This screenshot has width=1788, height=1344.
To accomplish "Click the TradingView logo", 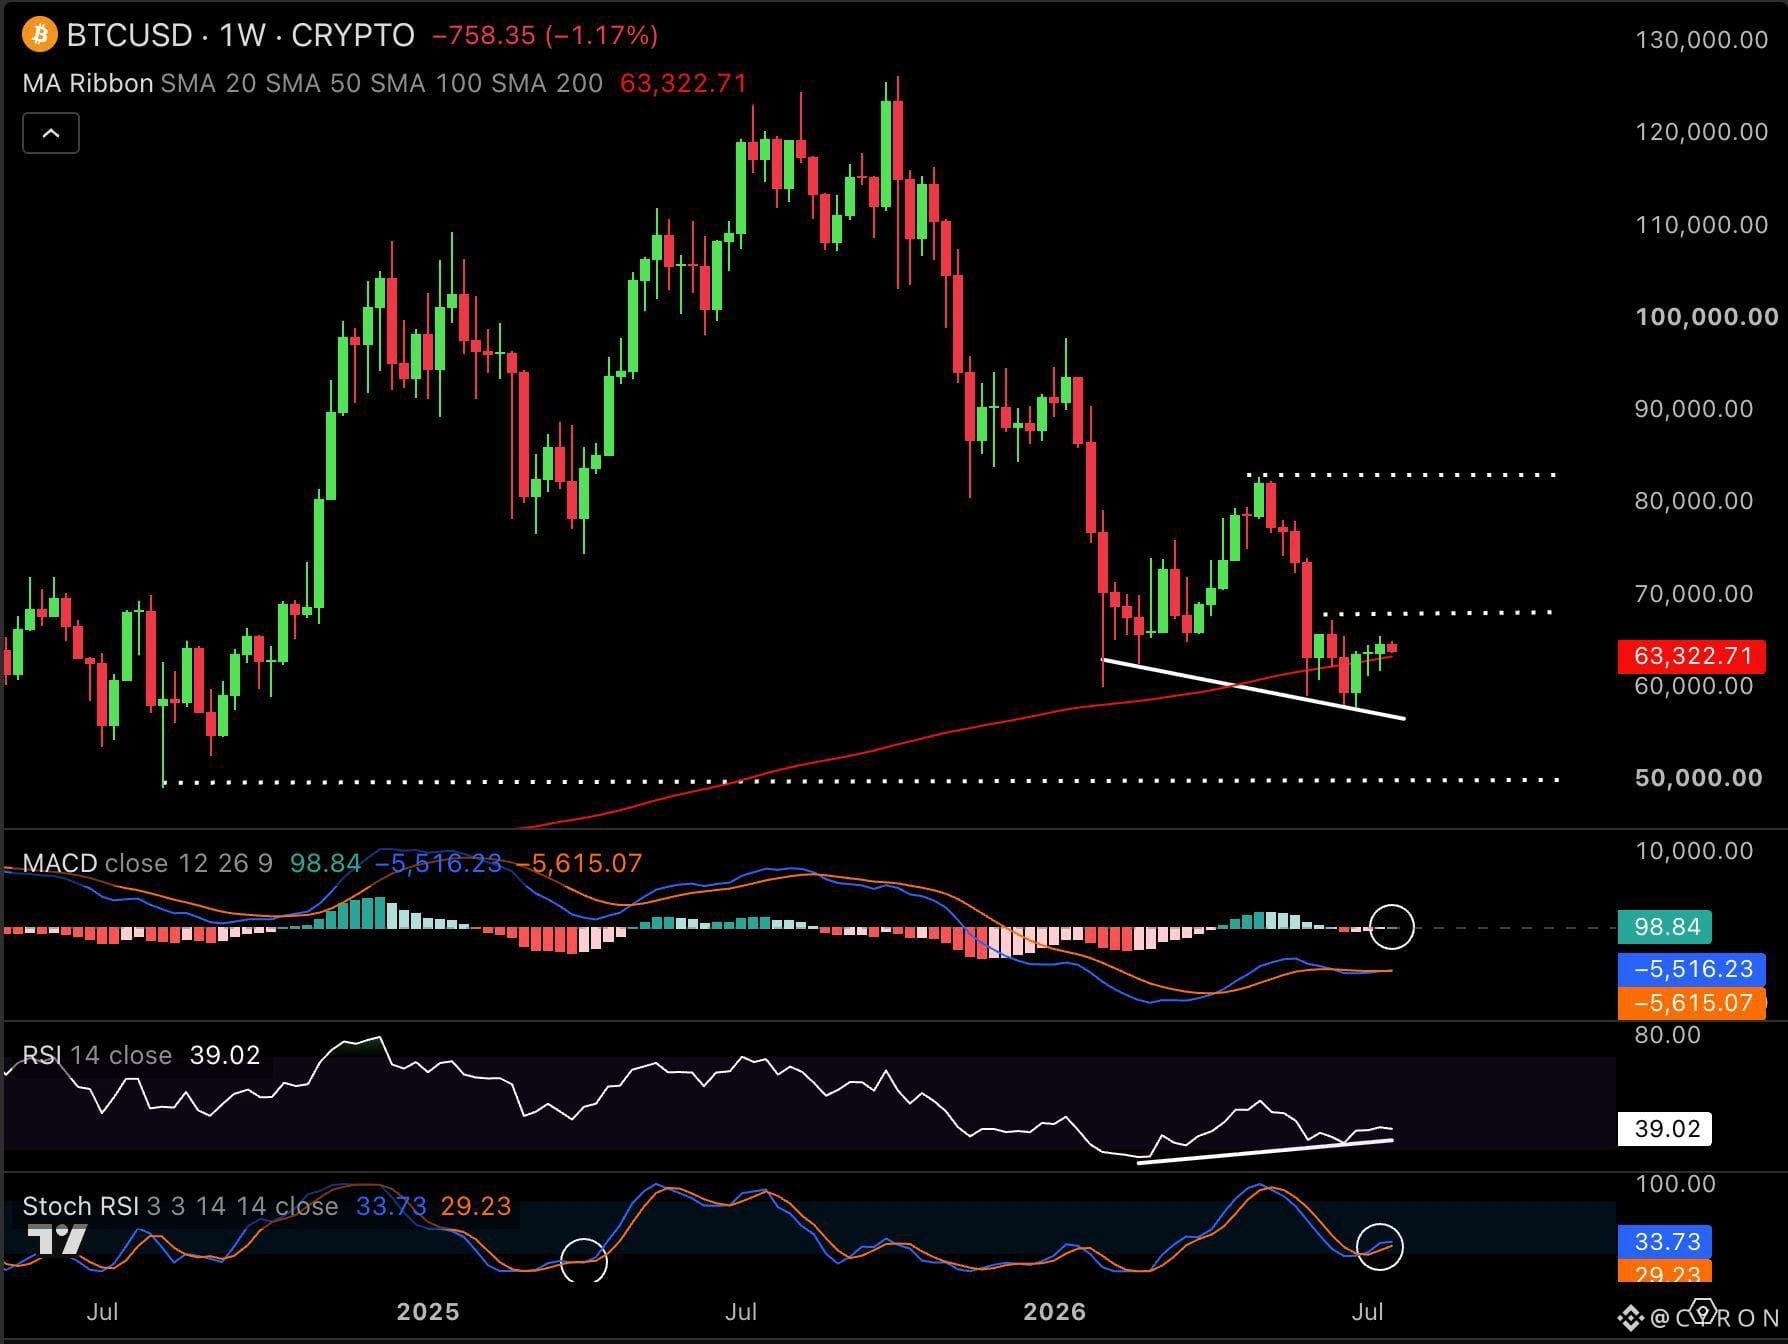I will (56, 1239).
